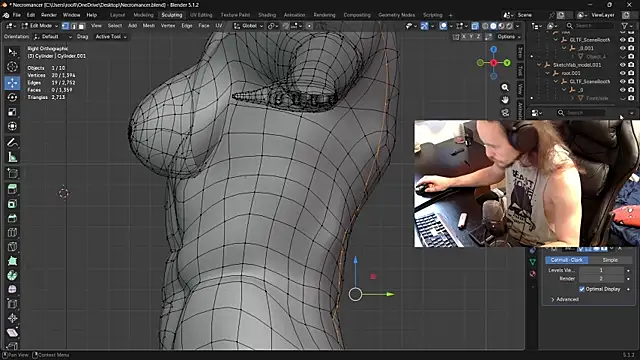Select the Poly Build tool

[x=12, y=261]
